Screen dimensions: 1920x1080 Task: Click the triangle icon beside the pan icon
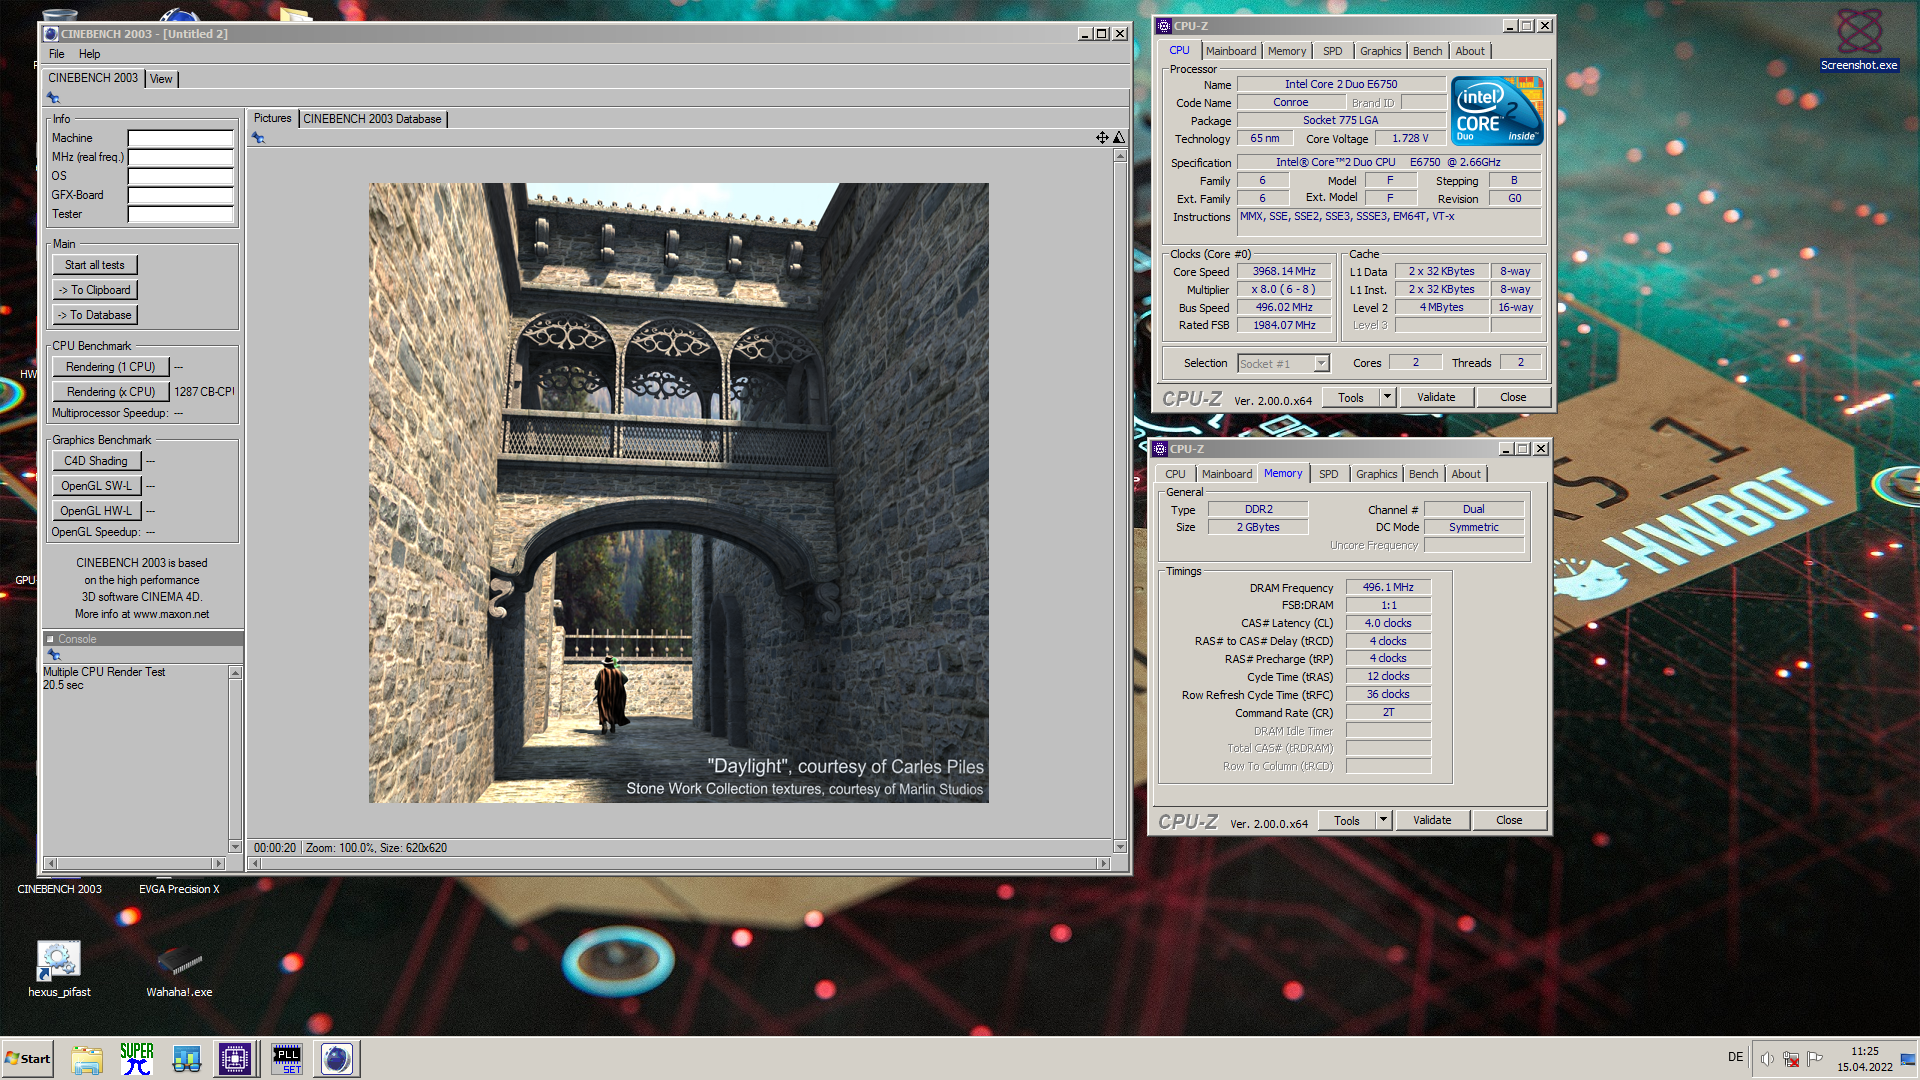coord(1119,138)
